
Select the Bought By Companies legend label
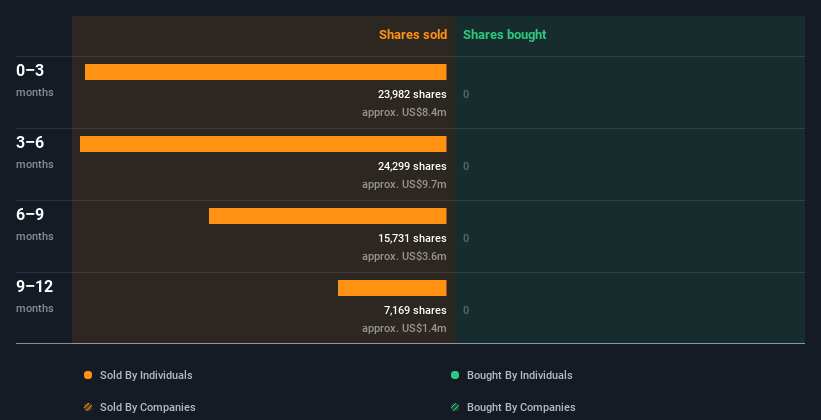point(521,407)
